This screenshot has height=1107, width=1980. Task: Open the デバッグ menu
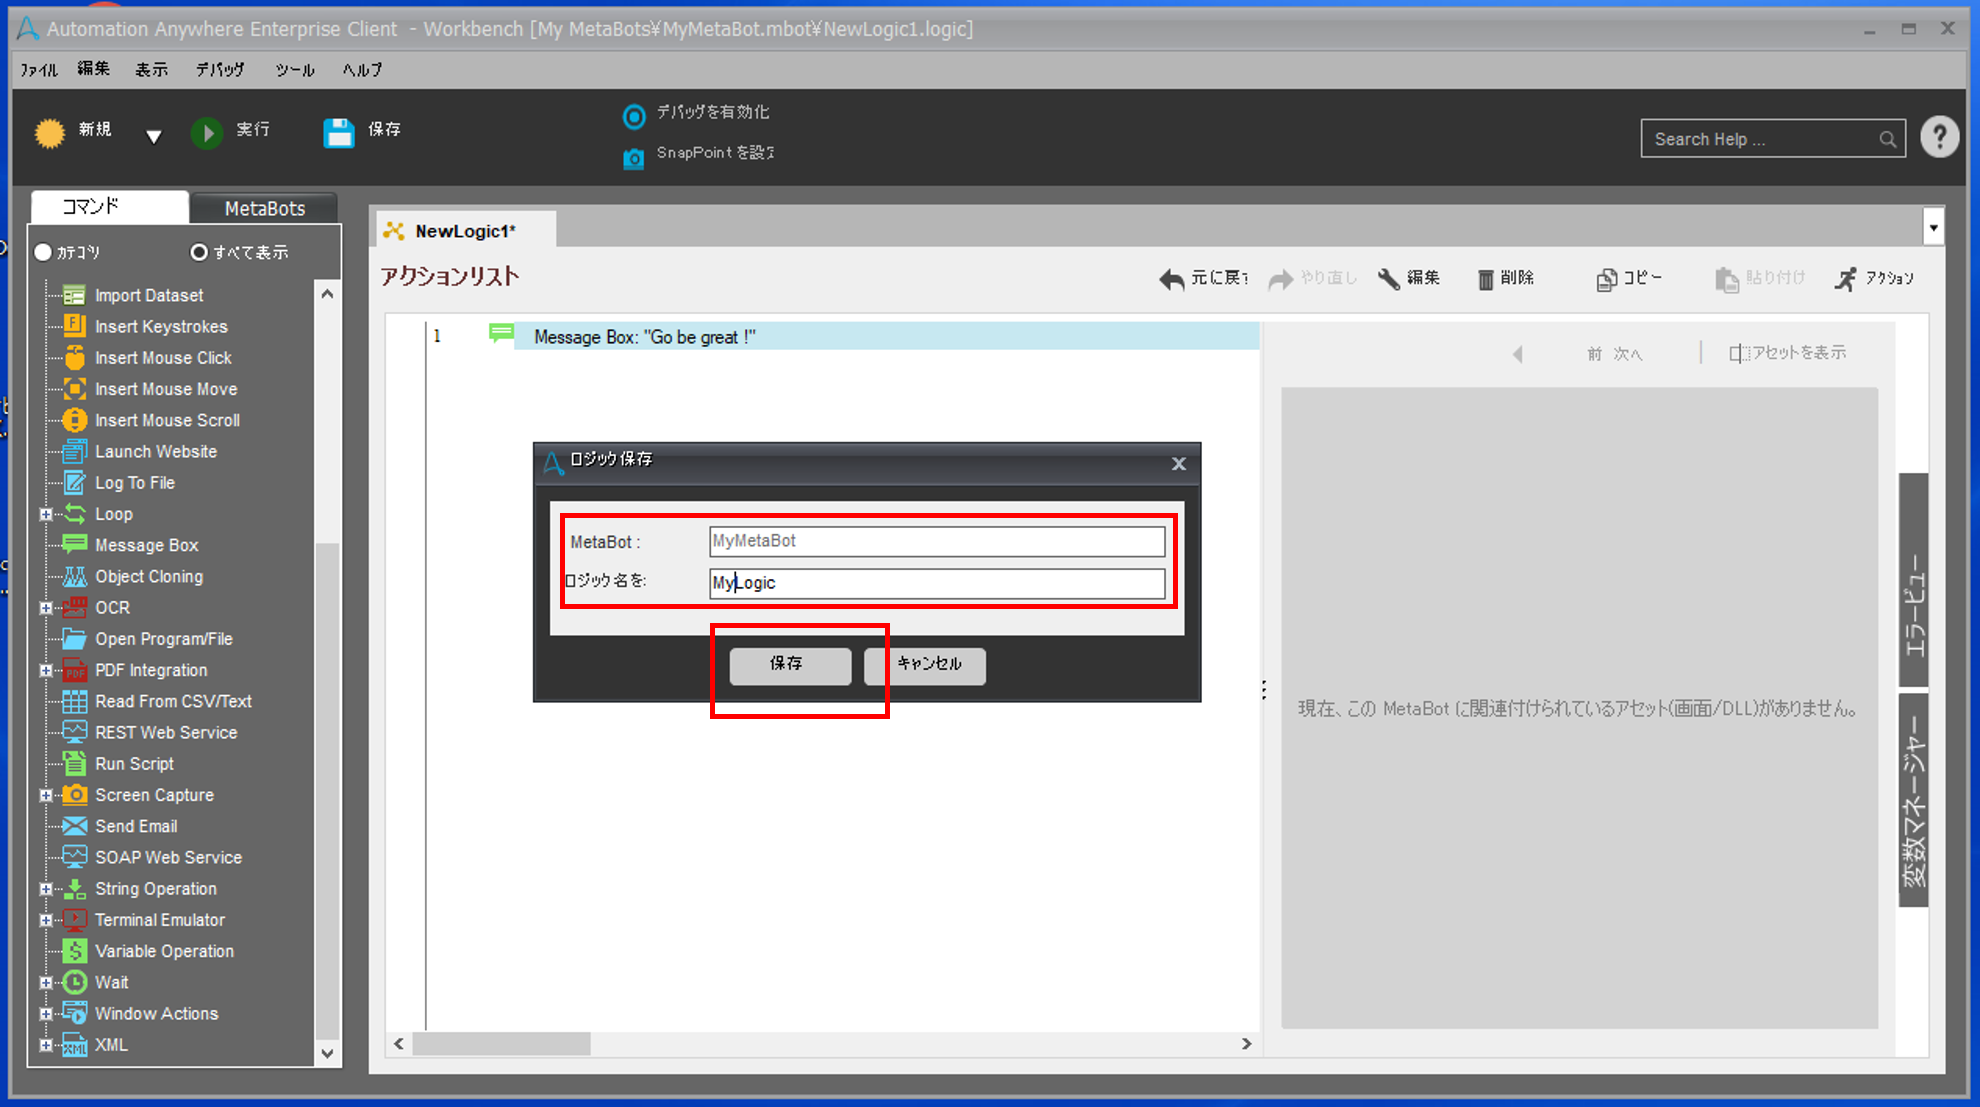(x=220, y=69)
